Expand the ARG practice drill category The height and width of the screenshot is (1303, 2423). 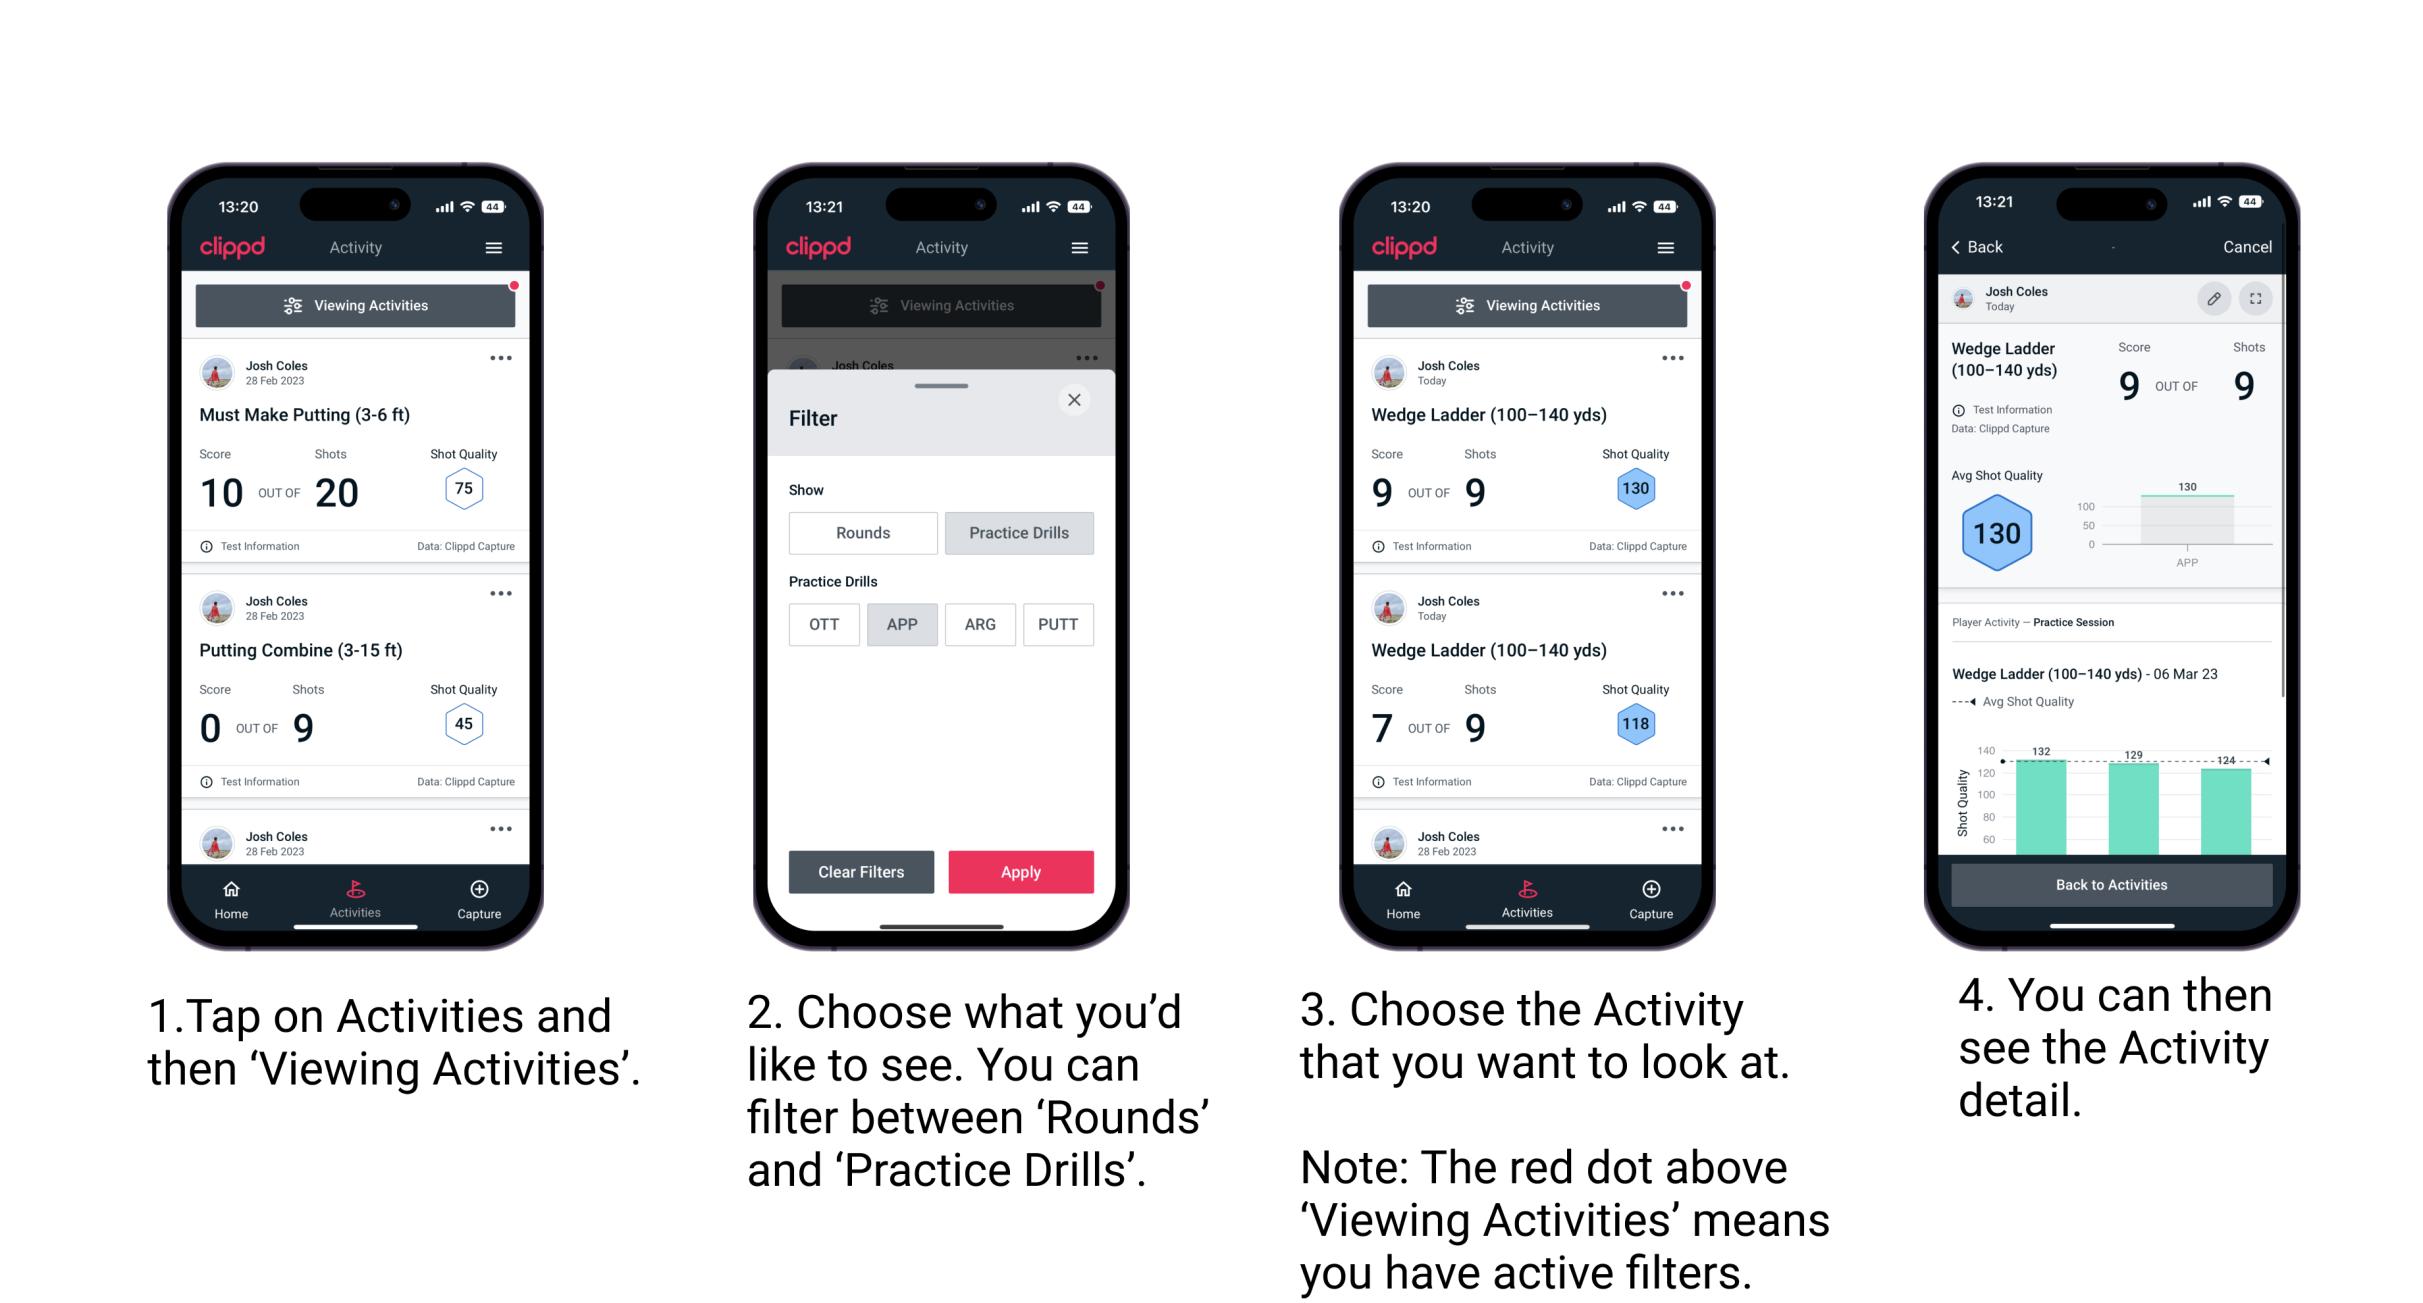click(x=979, y=623)
